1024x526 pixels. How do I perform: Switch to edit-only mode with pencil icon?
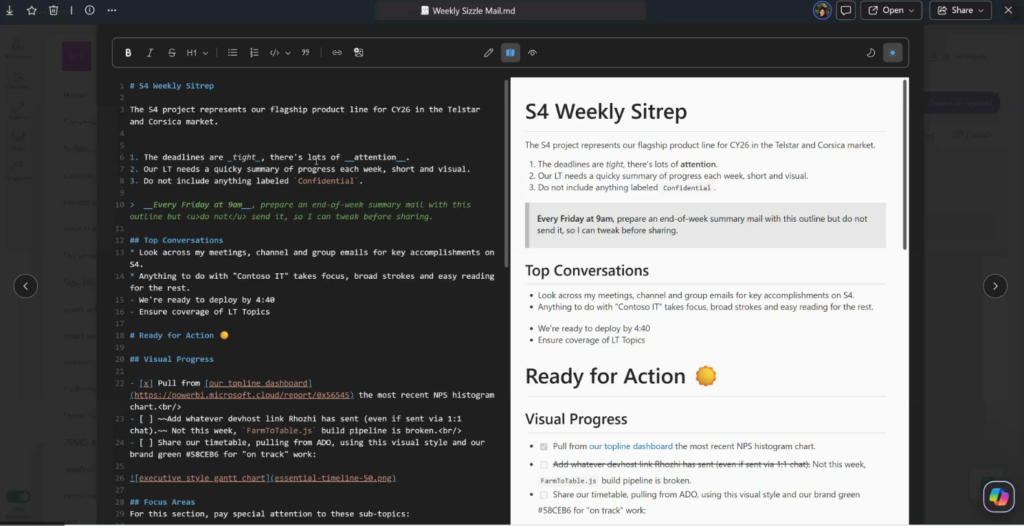point(488,52)
